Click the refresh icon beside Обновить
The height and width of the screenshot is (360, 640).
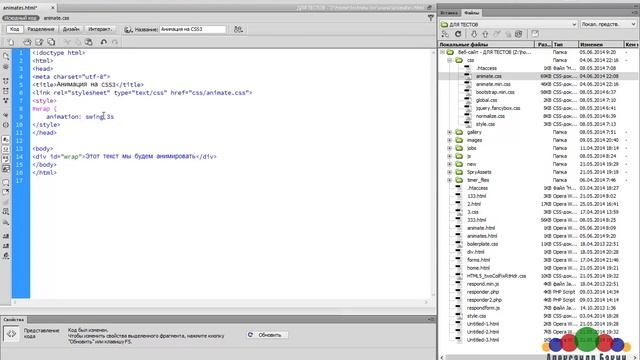pos(250,335)
